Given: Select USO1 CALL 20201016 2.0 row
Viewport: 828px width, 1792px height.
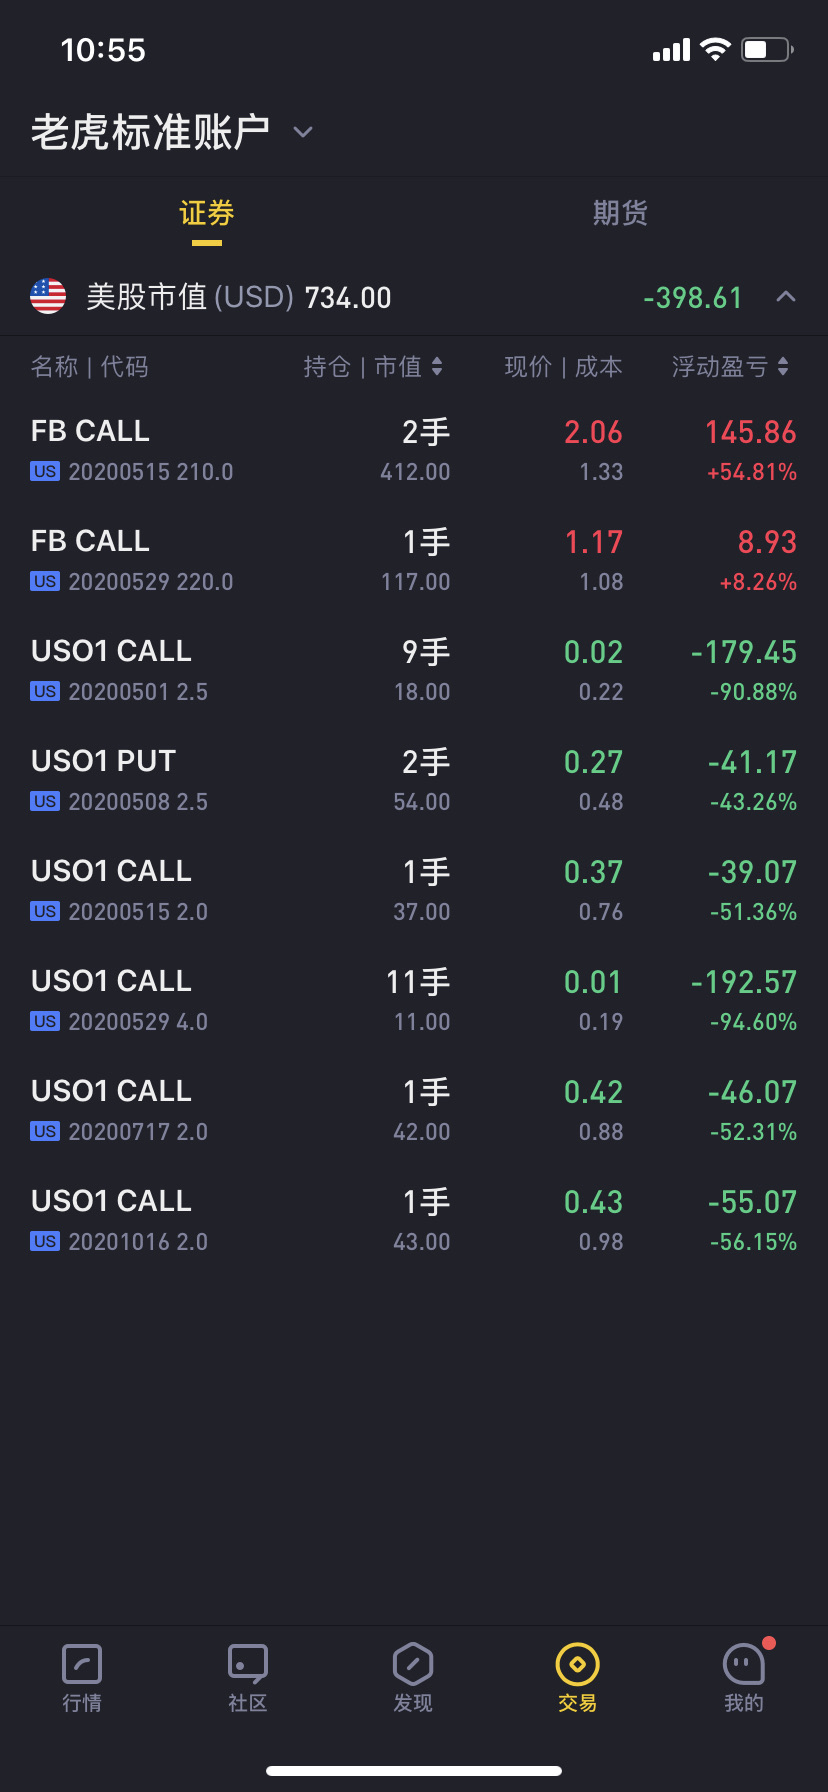Looking at the screenshot, I should (x=414, y=1220).
